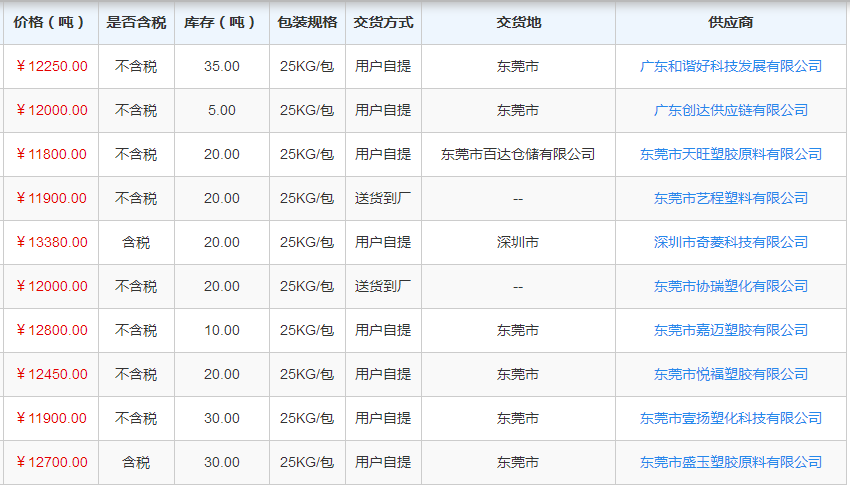Click 含税 in the ¥13380.00 row
This screenshot has width=850, height=487.
[x=136, y=242]
